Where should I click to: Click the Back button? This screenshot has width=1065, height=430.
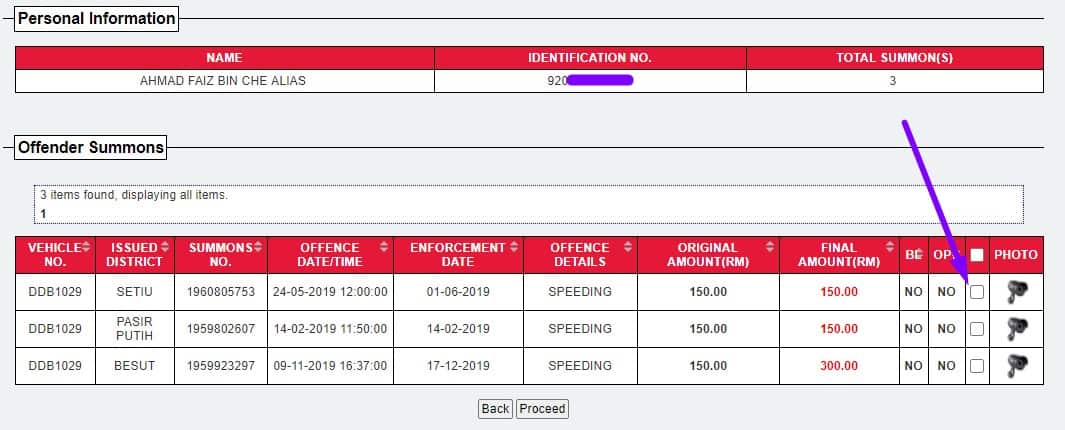[x=495, y=409]
